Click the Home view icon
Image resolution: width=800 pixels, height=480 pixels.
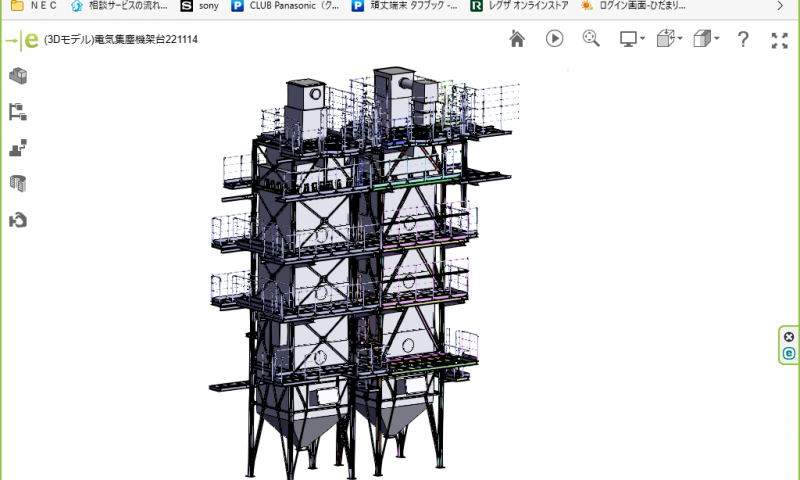(517, 39)
